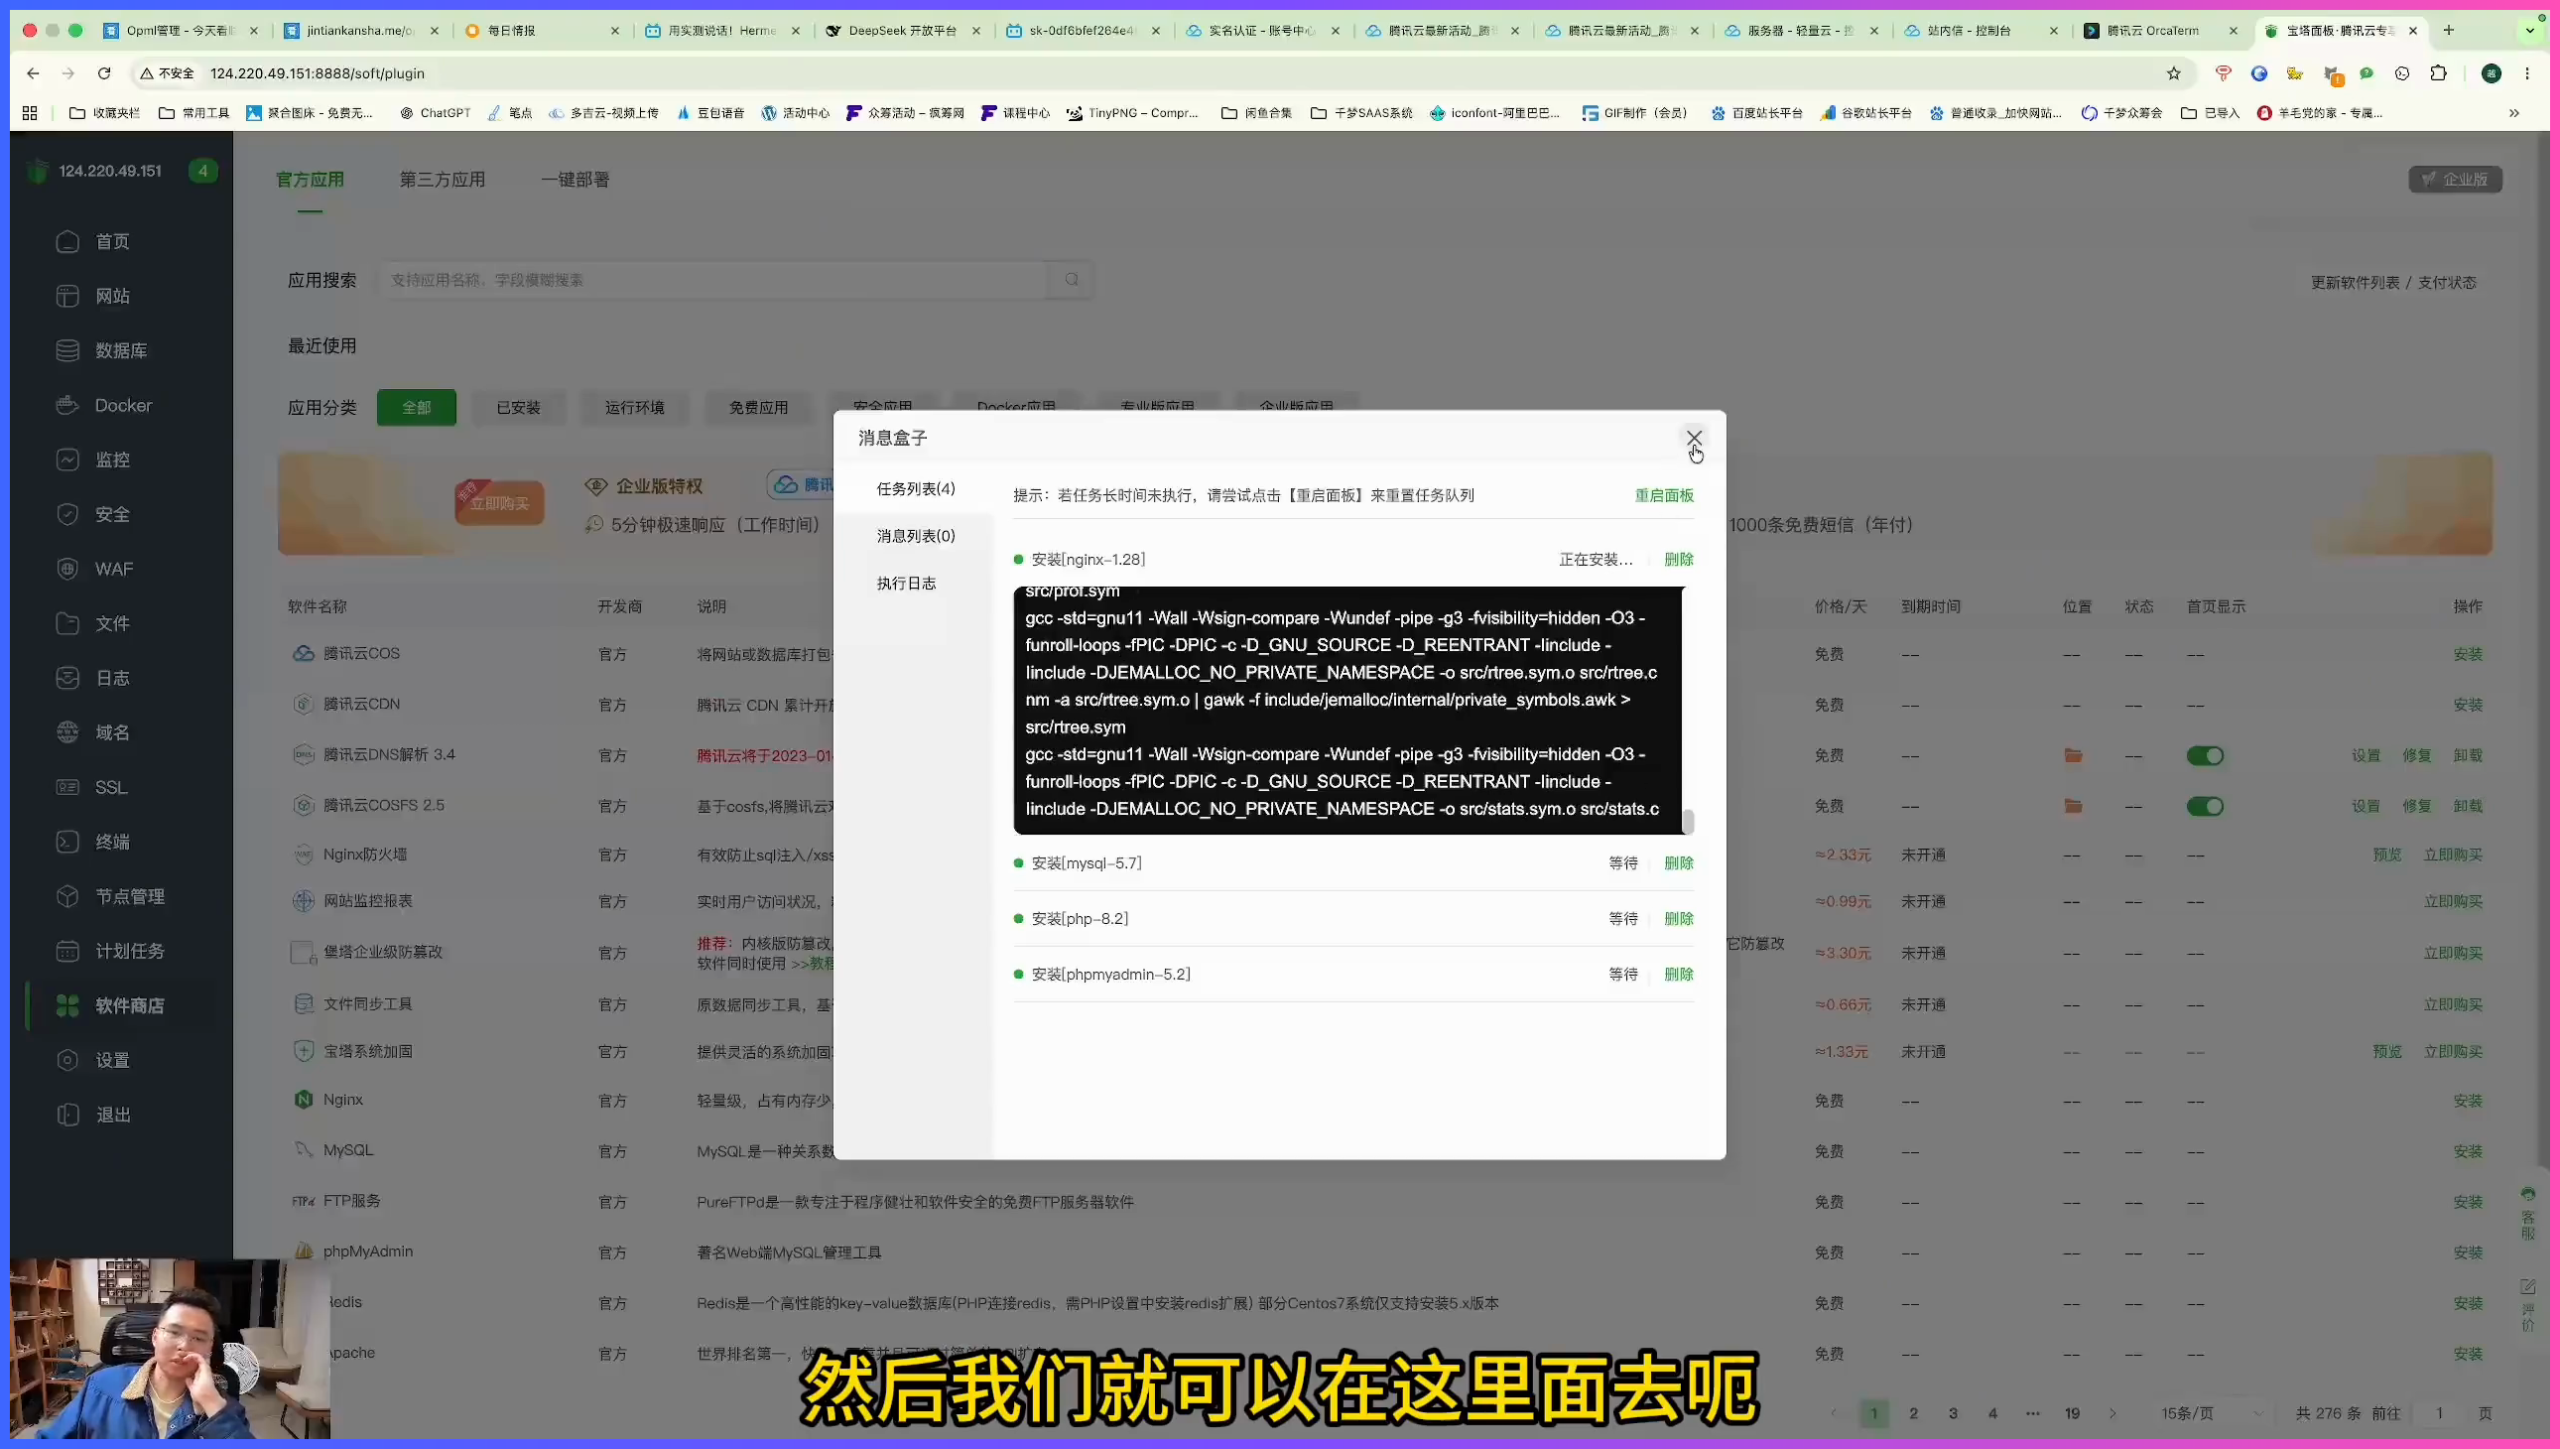Open the browser extensions puzzle icon
Screen dimensions: 2560x1449
coord(2438,73)
